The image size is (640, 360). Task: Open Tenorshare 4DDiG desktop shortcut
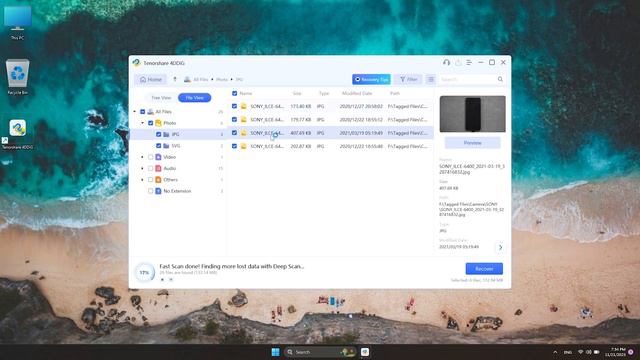coord(18,134)
